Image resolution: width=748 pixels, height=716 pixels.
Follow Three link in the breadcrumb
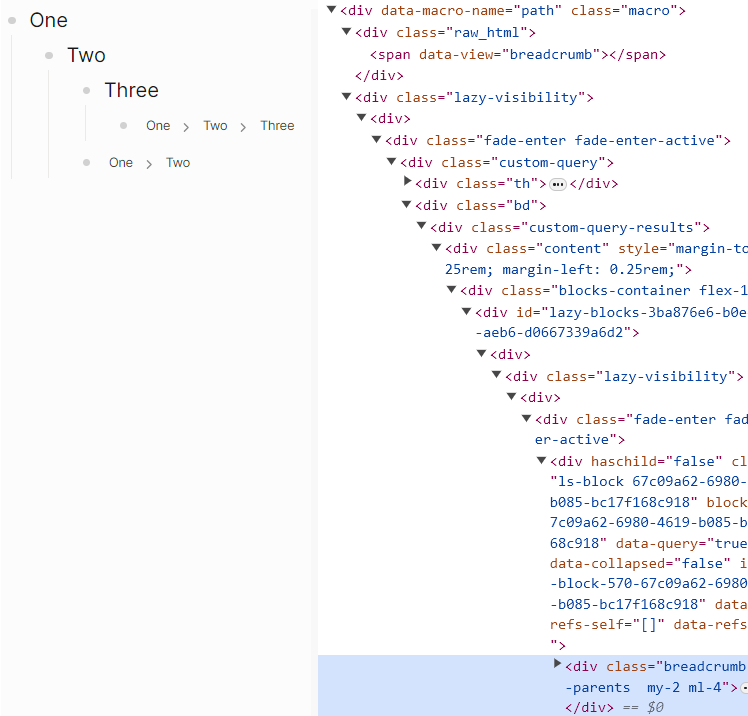click(x=277, y=125)
